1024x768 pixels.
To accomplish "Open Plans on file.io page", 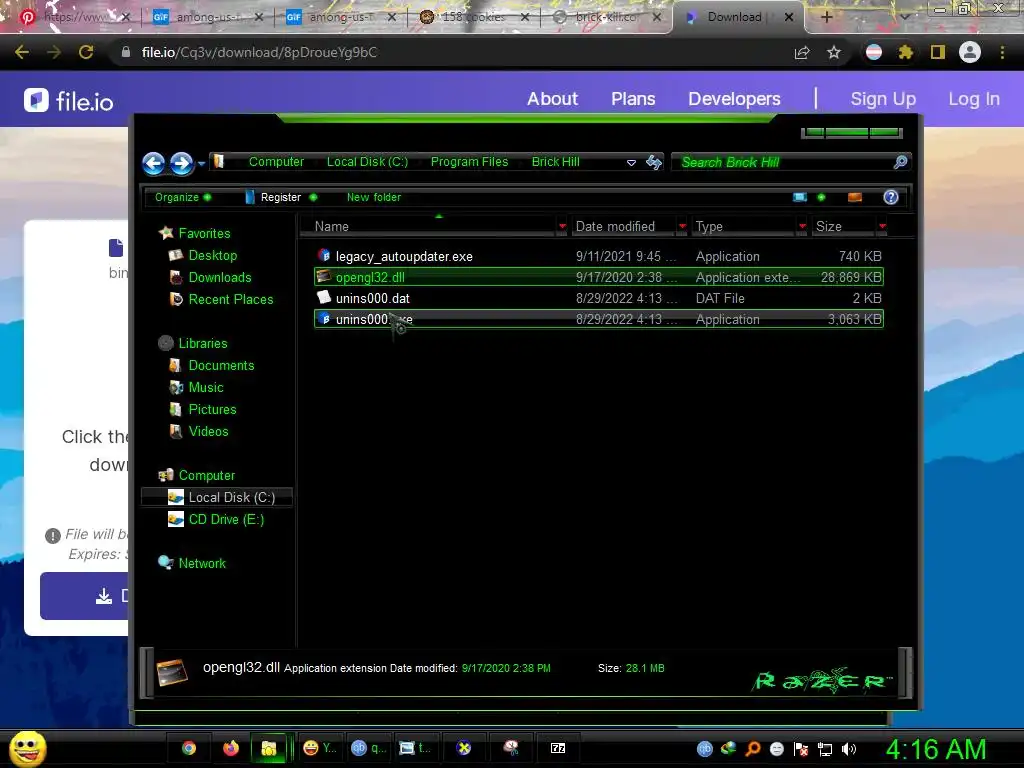I will click(x=633, y=99).
